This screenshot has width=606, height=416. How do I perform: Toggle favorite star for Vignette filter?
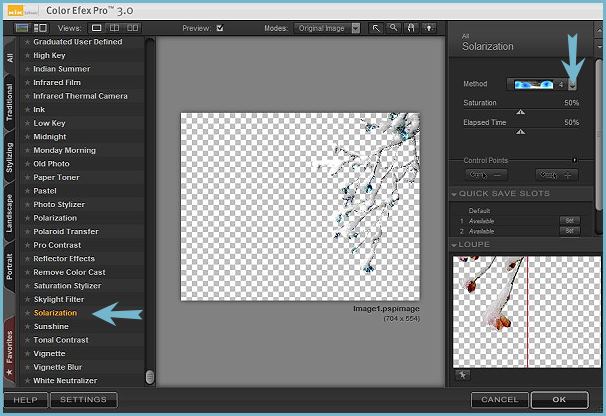[27, 354]
